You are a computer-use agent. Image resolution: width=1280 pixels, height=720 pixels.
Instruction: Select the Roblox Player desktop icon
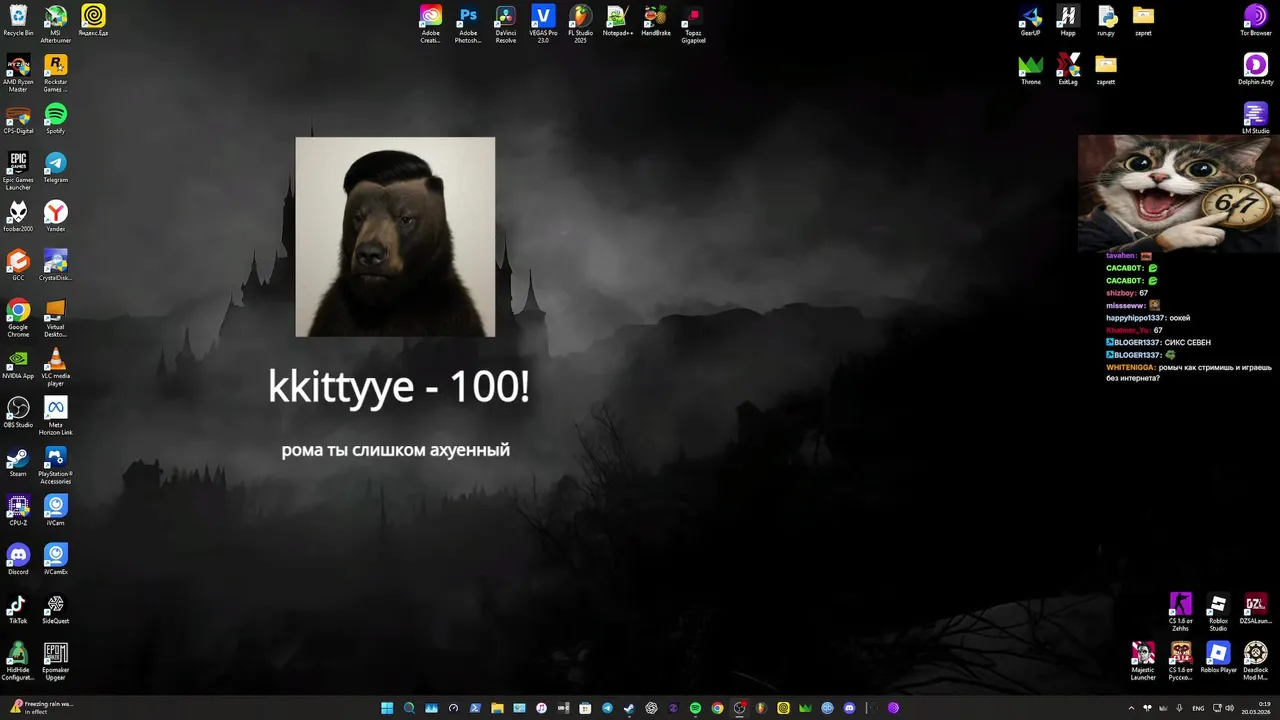pos(1218,657)
